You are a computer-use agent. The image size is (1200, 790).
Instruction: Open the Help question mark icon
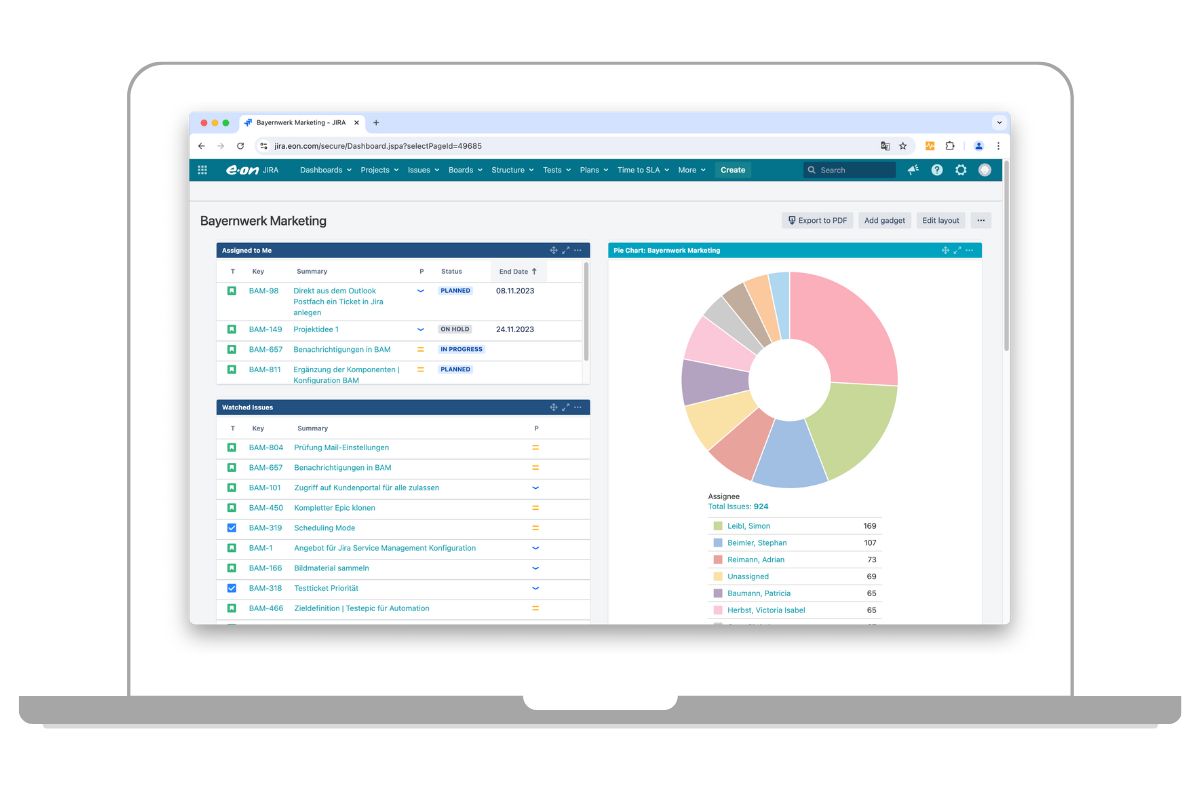(x=937, y=170)
